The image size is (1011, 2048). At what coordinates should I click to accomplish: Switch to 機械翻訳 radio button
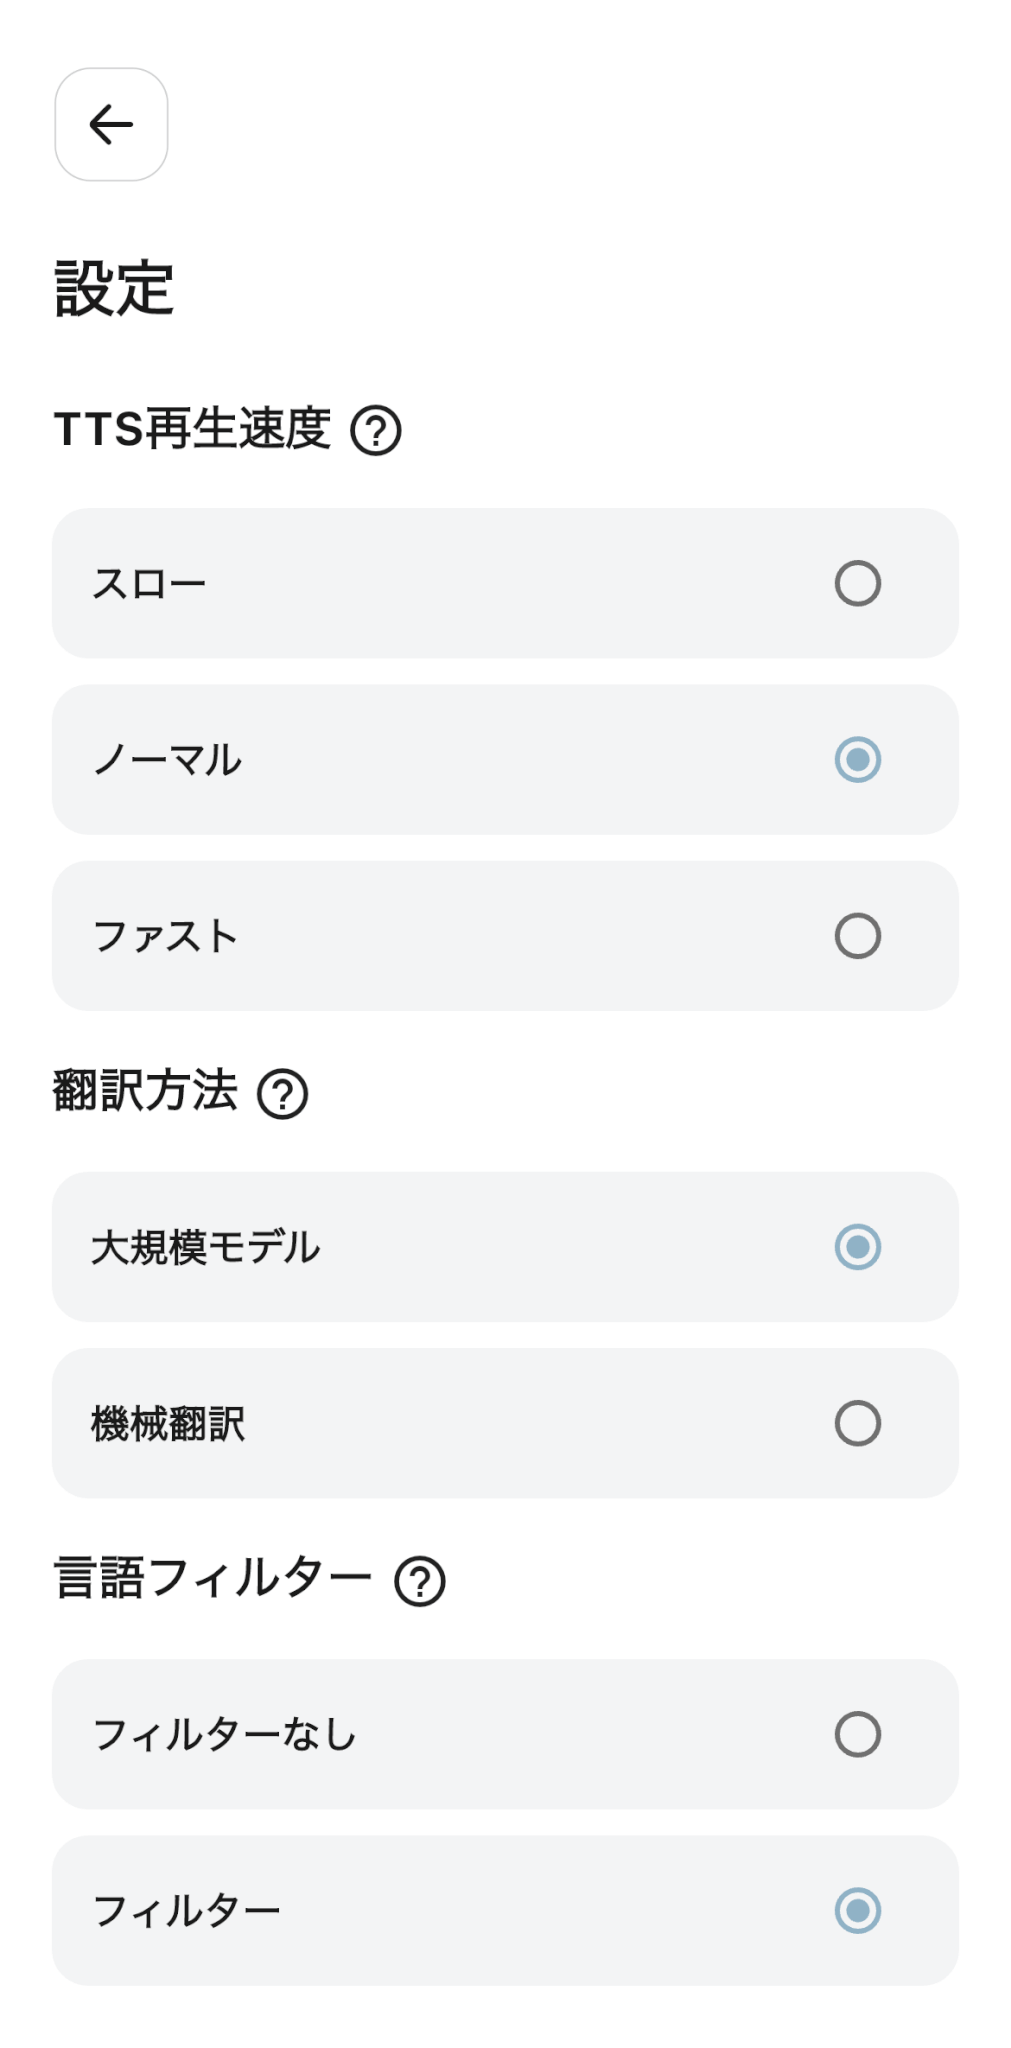[x=857, y=1423]
